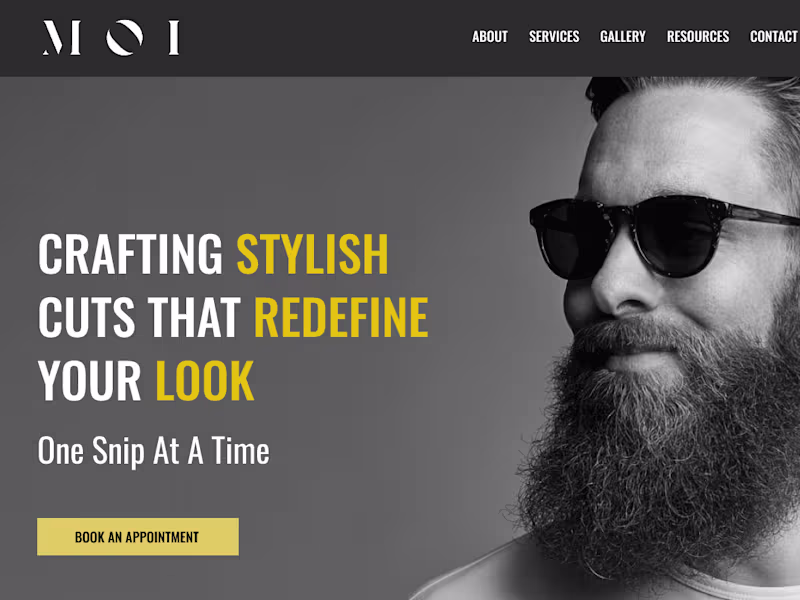Click the MOI logo in the header
This screenshot has height=600, width=800.
point(111,37)
